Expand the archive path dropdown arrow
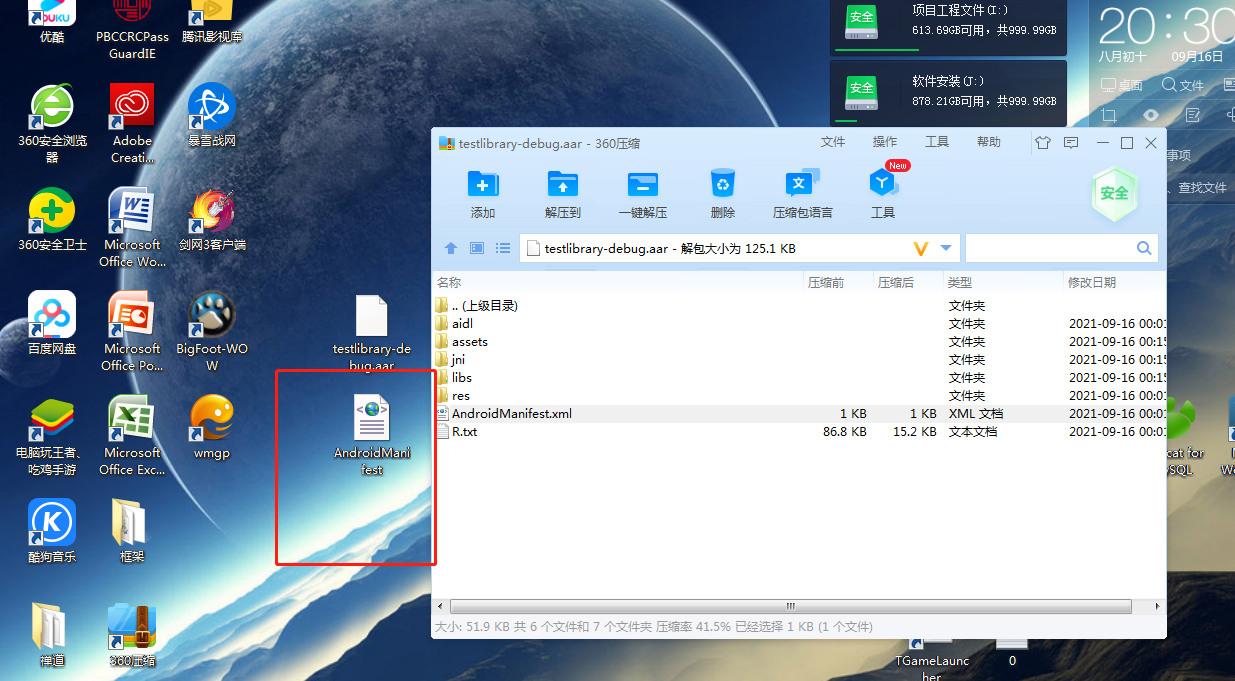The image size is (1235, 681). pos(948,248)
